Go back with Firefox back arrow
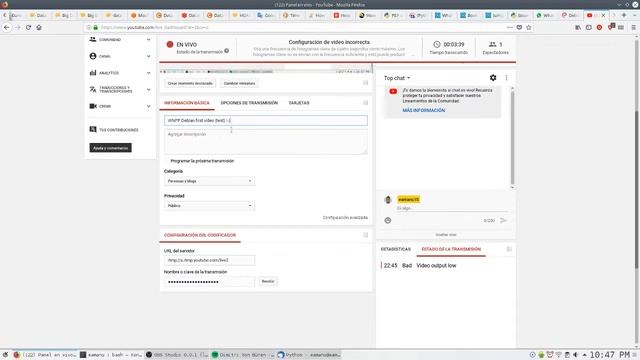Screen dimensions: 640x360 tap(7, 27)
